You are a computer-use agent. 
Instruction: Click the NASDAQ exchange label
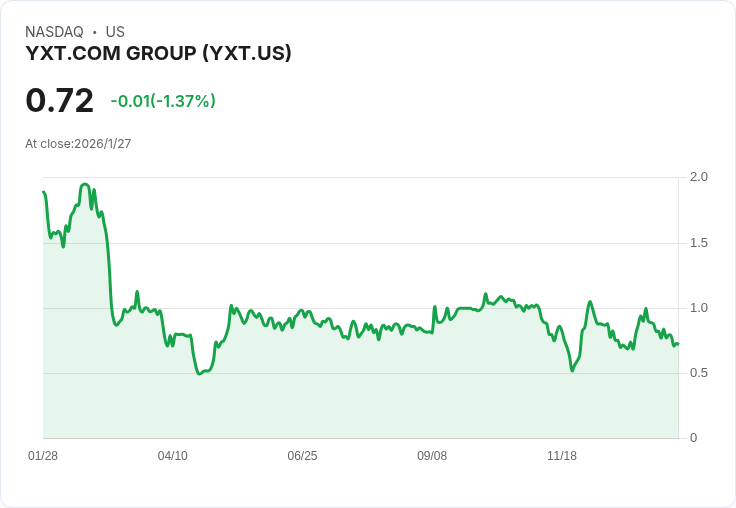tap(54, 32)
